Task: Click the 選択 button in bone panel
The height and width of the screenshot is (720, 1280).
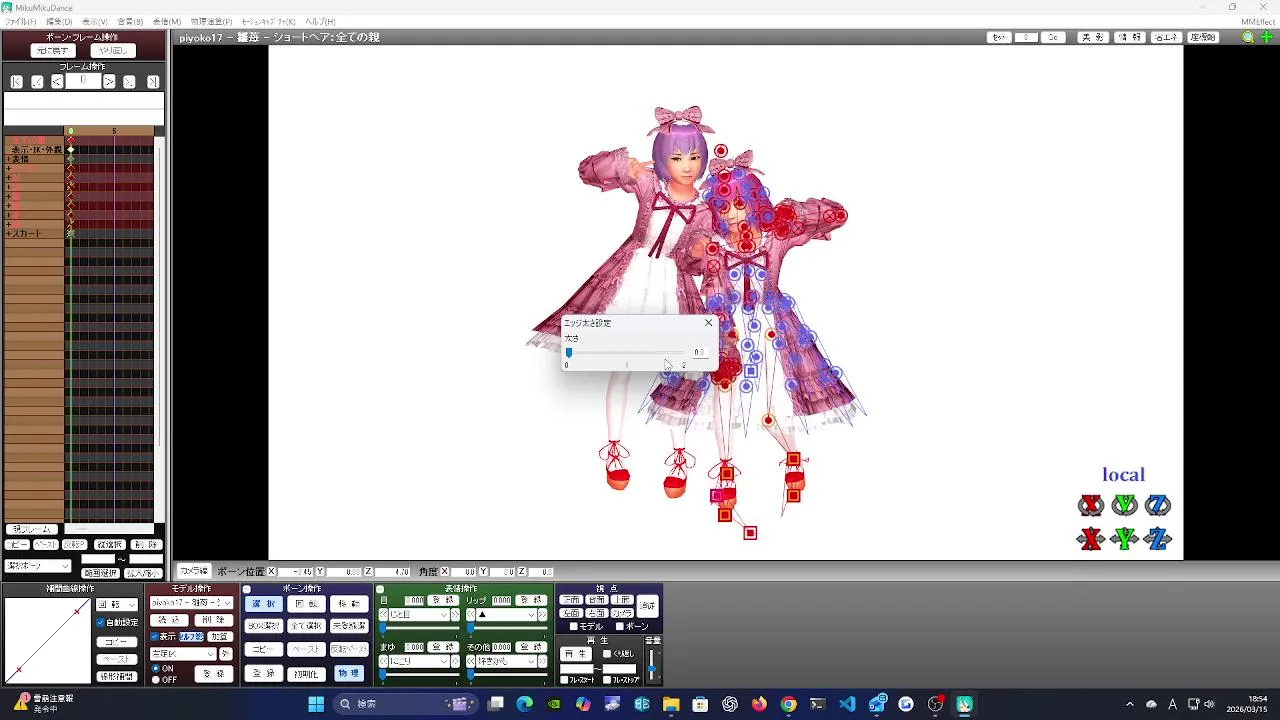Action: pyautogui.click(x=264, y=603)
